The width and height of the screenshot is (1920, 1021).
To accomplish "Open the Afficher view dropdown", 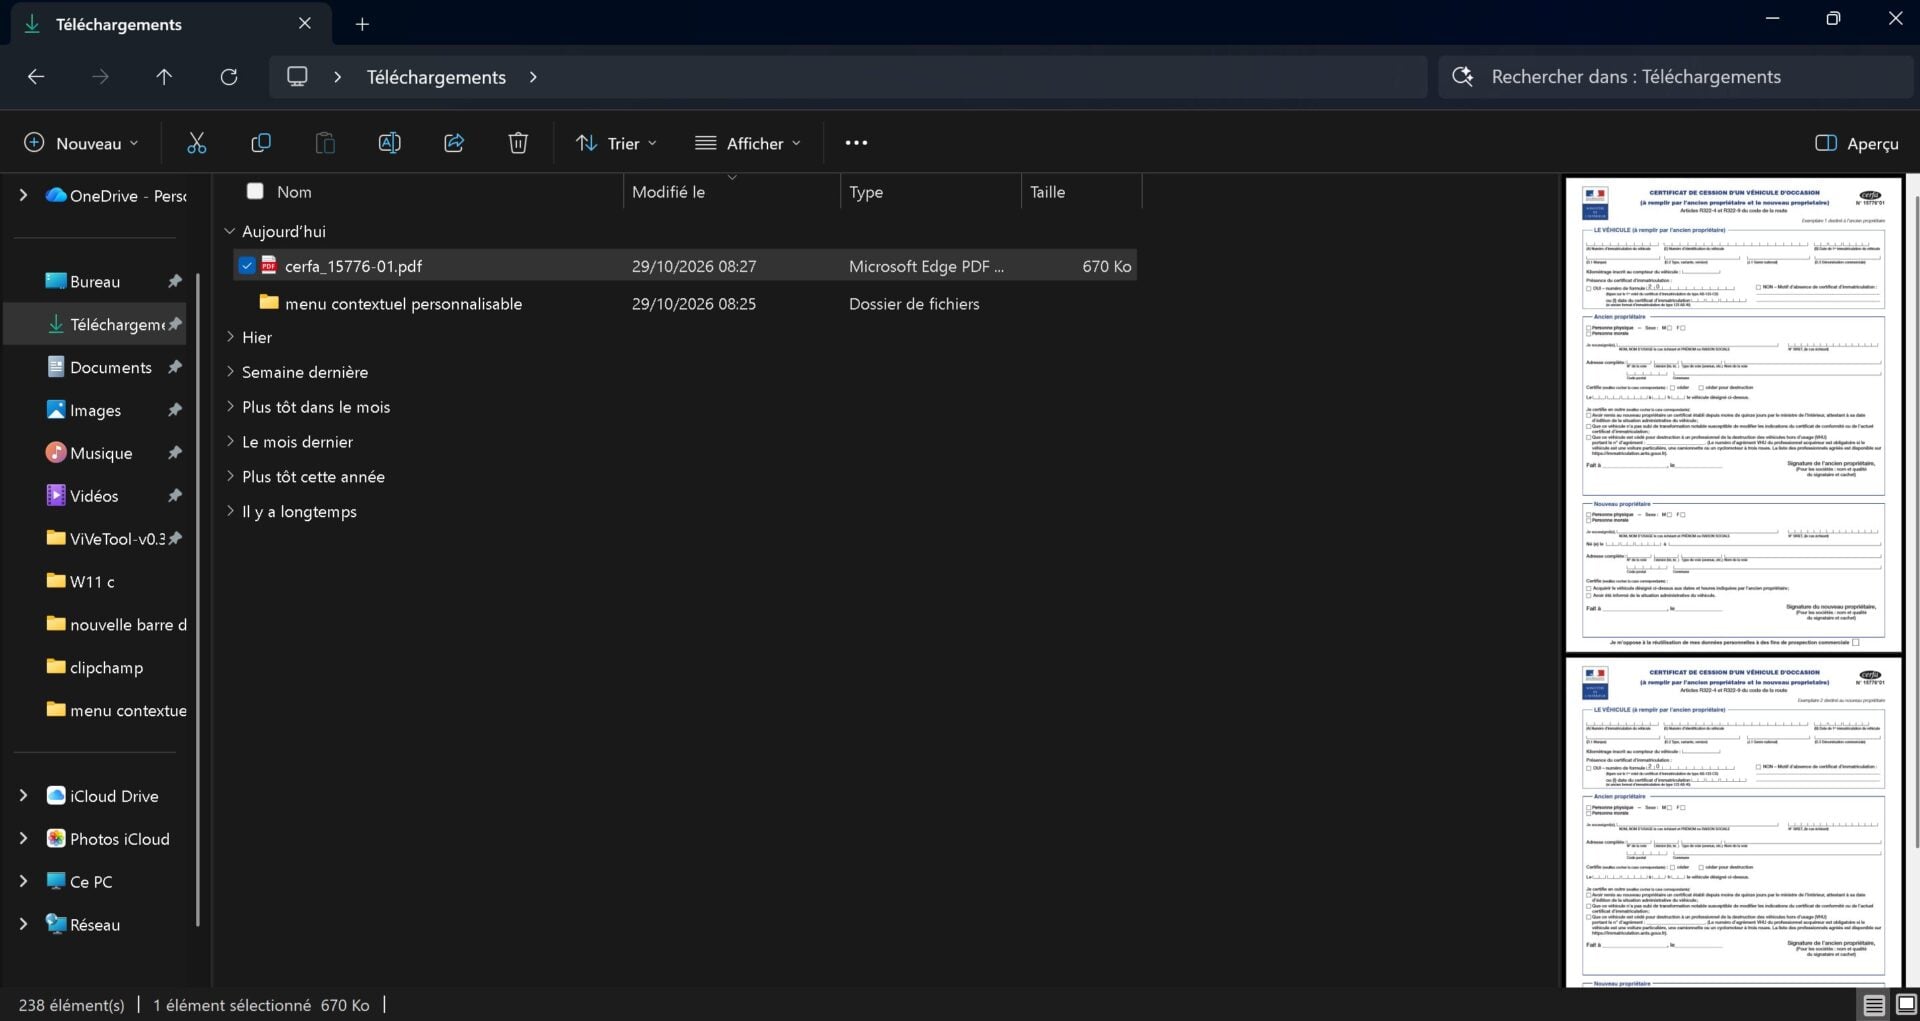I will coord(748,143).
